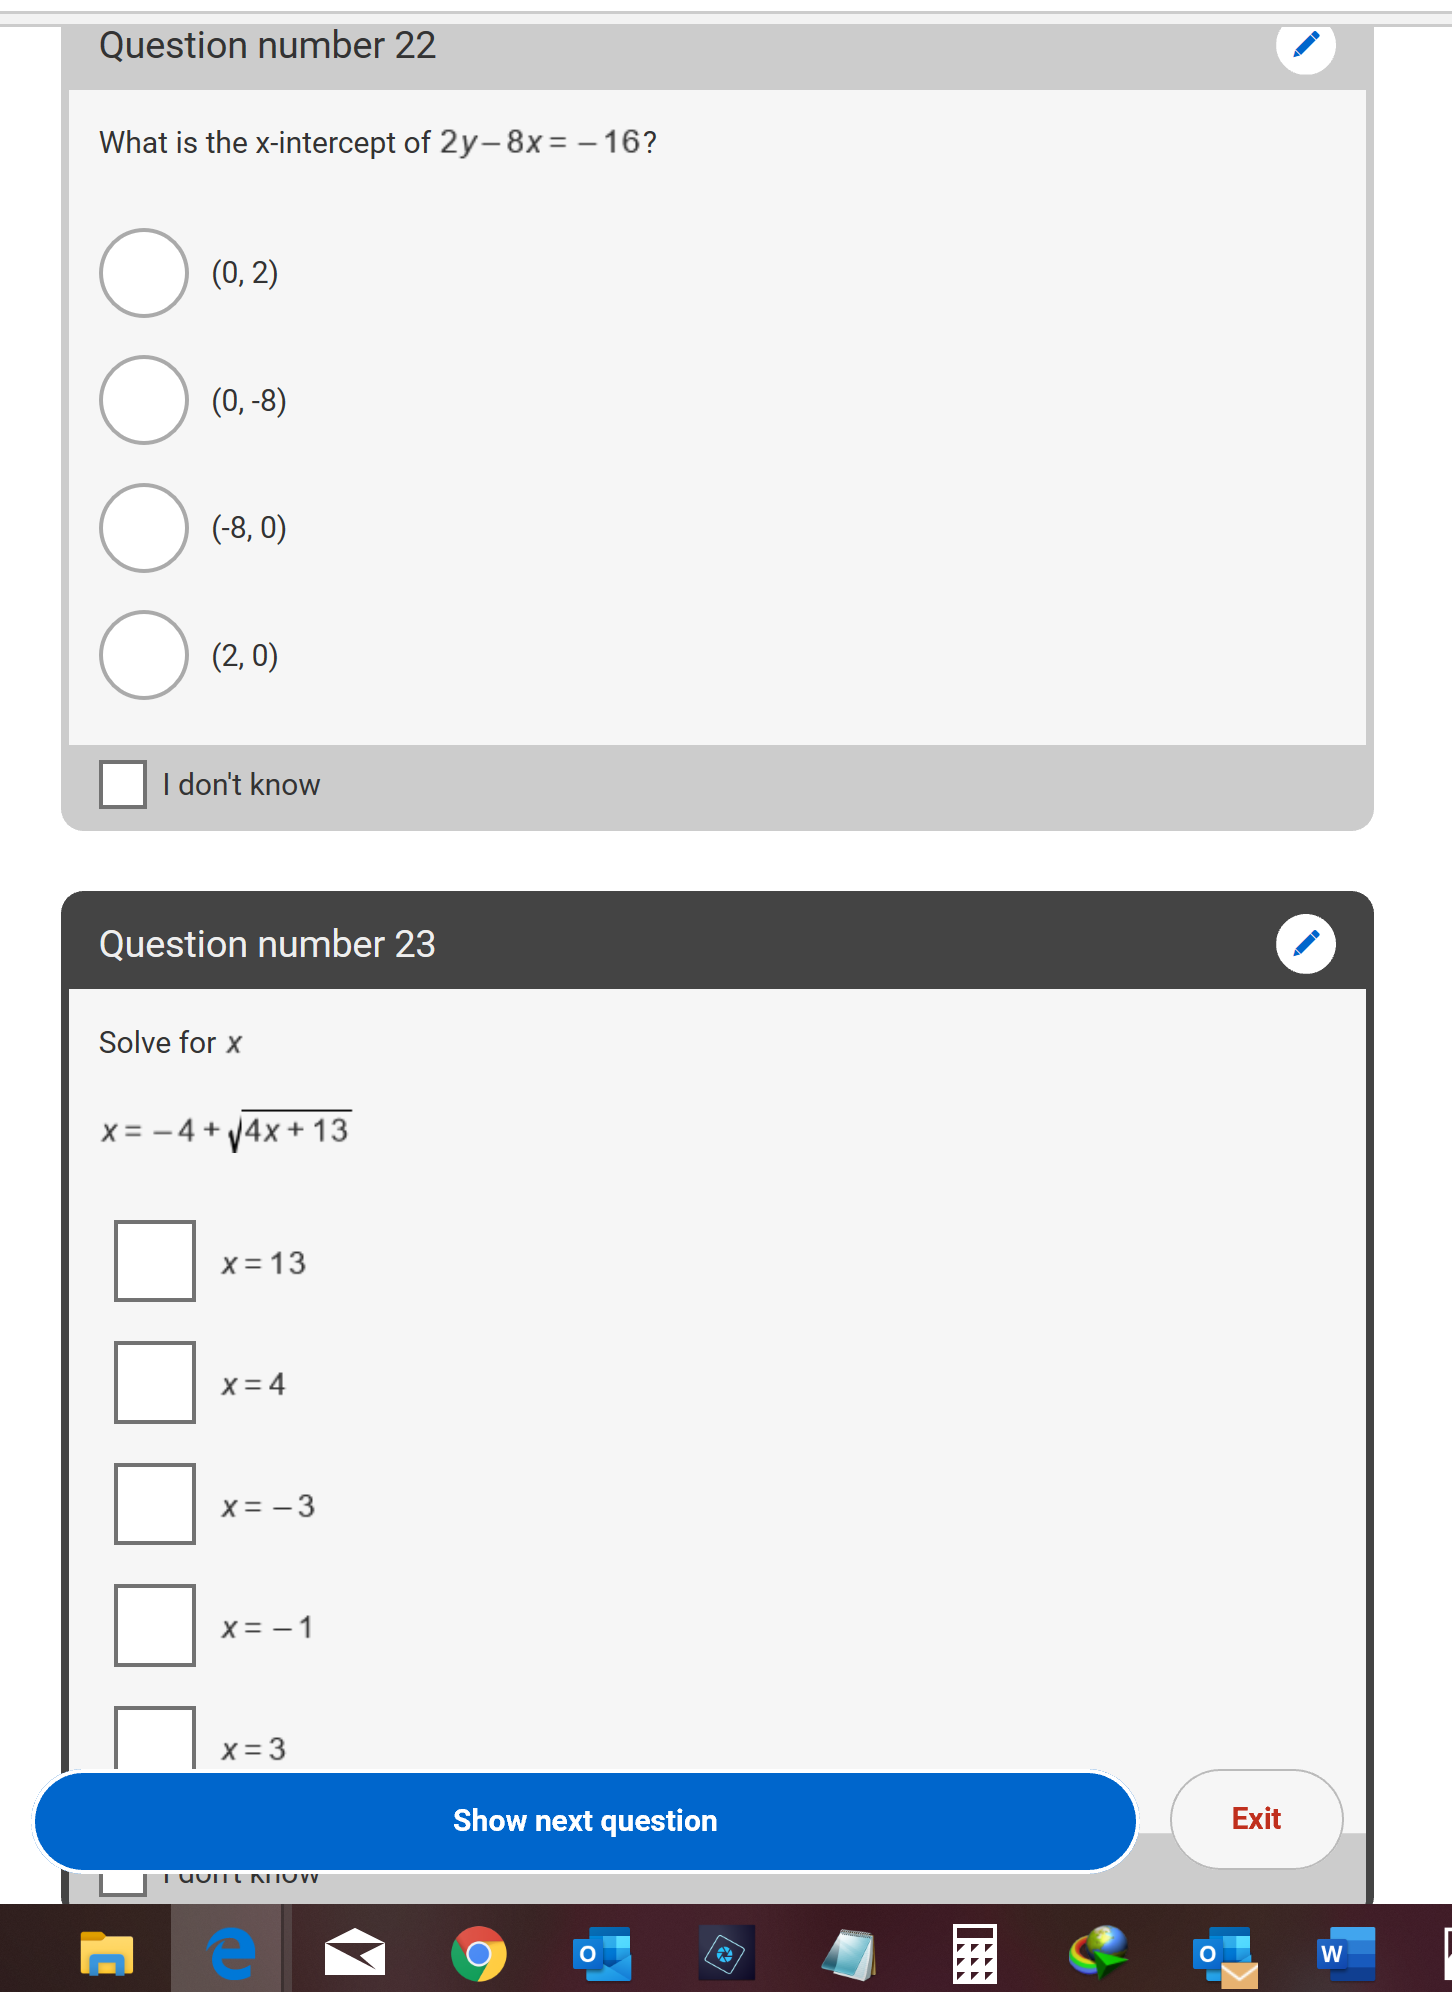Image resolution: width=1452 pixels, height=1992 pixels.
Task: Click the Exit button
Action: [x=1256, y=1819]
